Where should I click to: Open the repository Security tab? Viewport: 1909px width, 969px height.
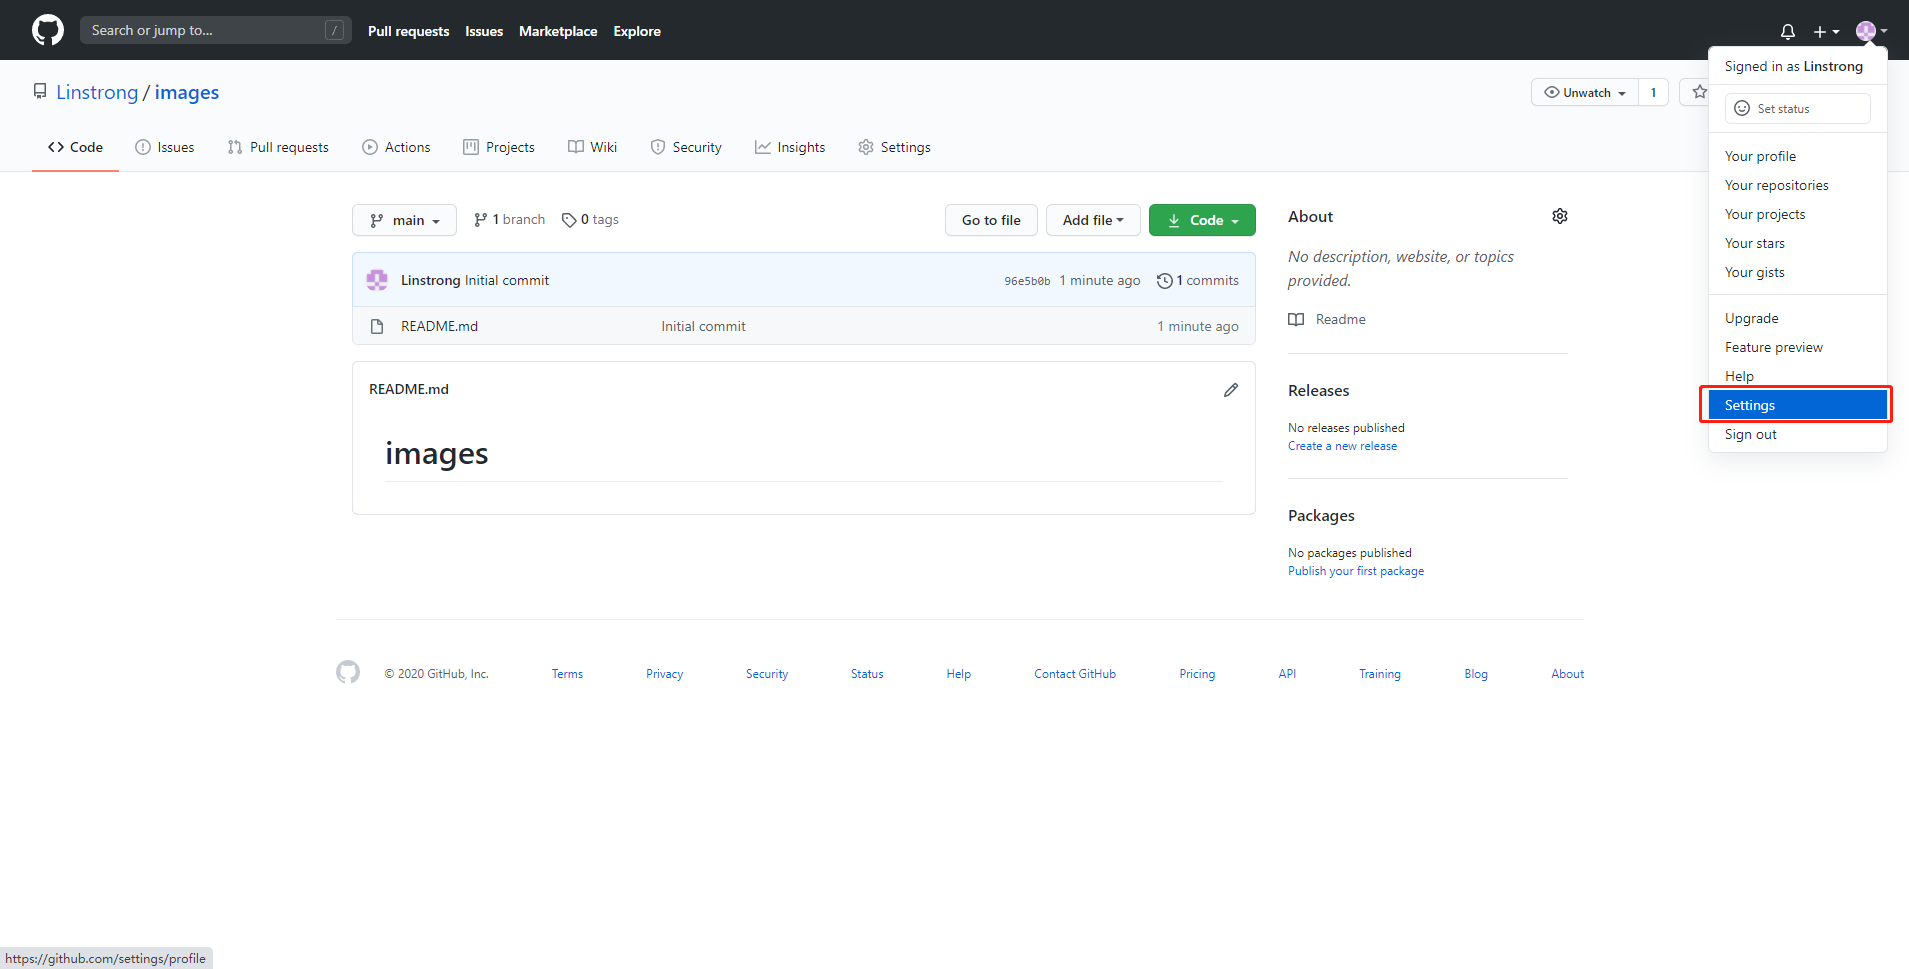tap(686, 147)
